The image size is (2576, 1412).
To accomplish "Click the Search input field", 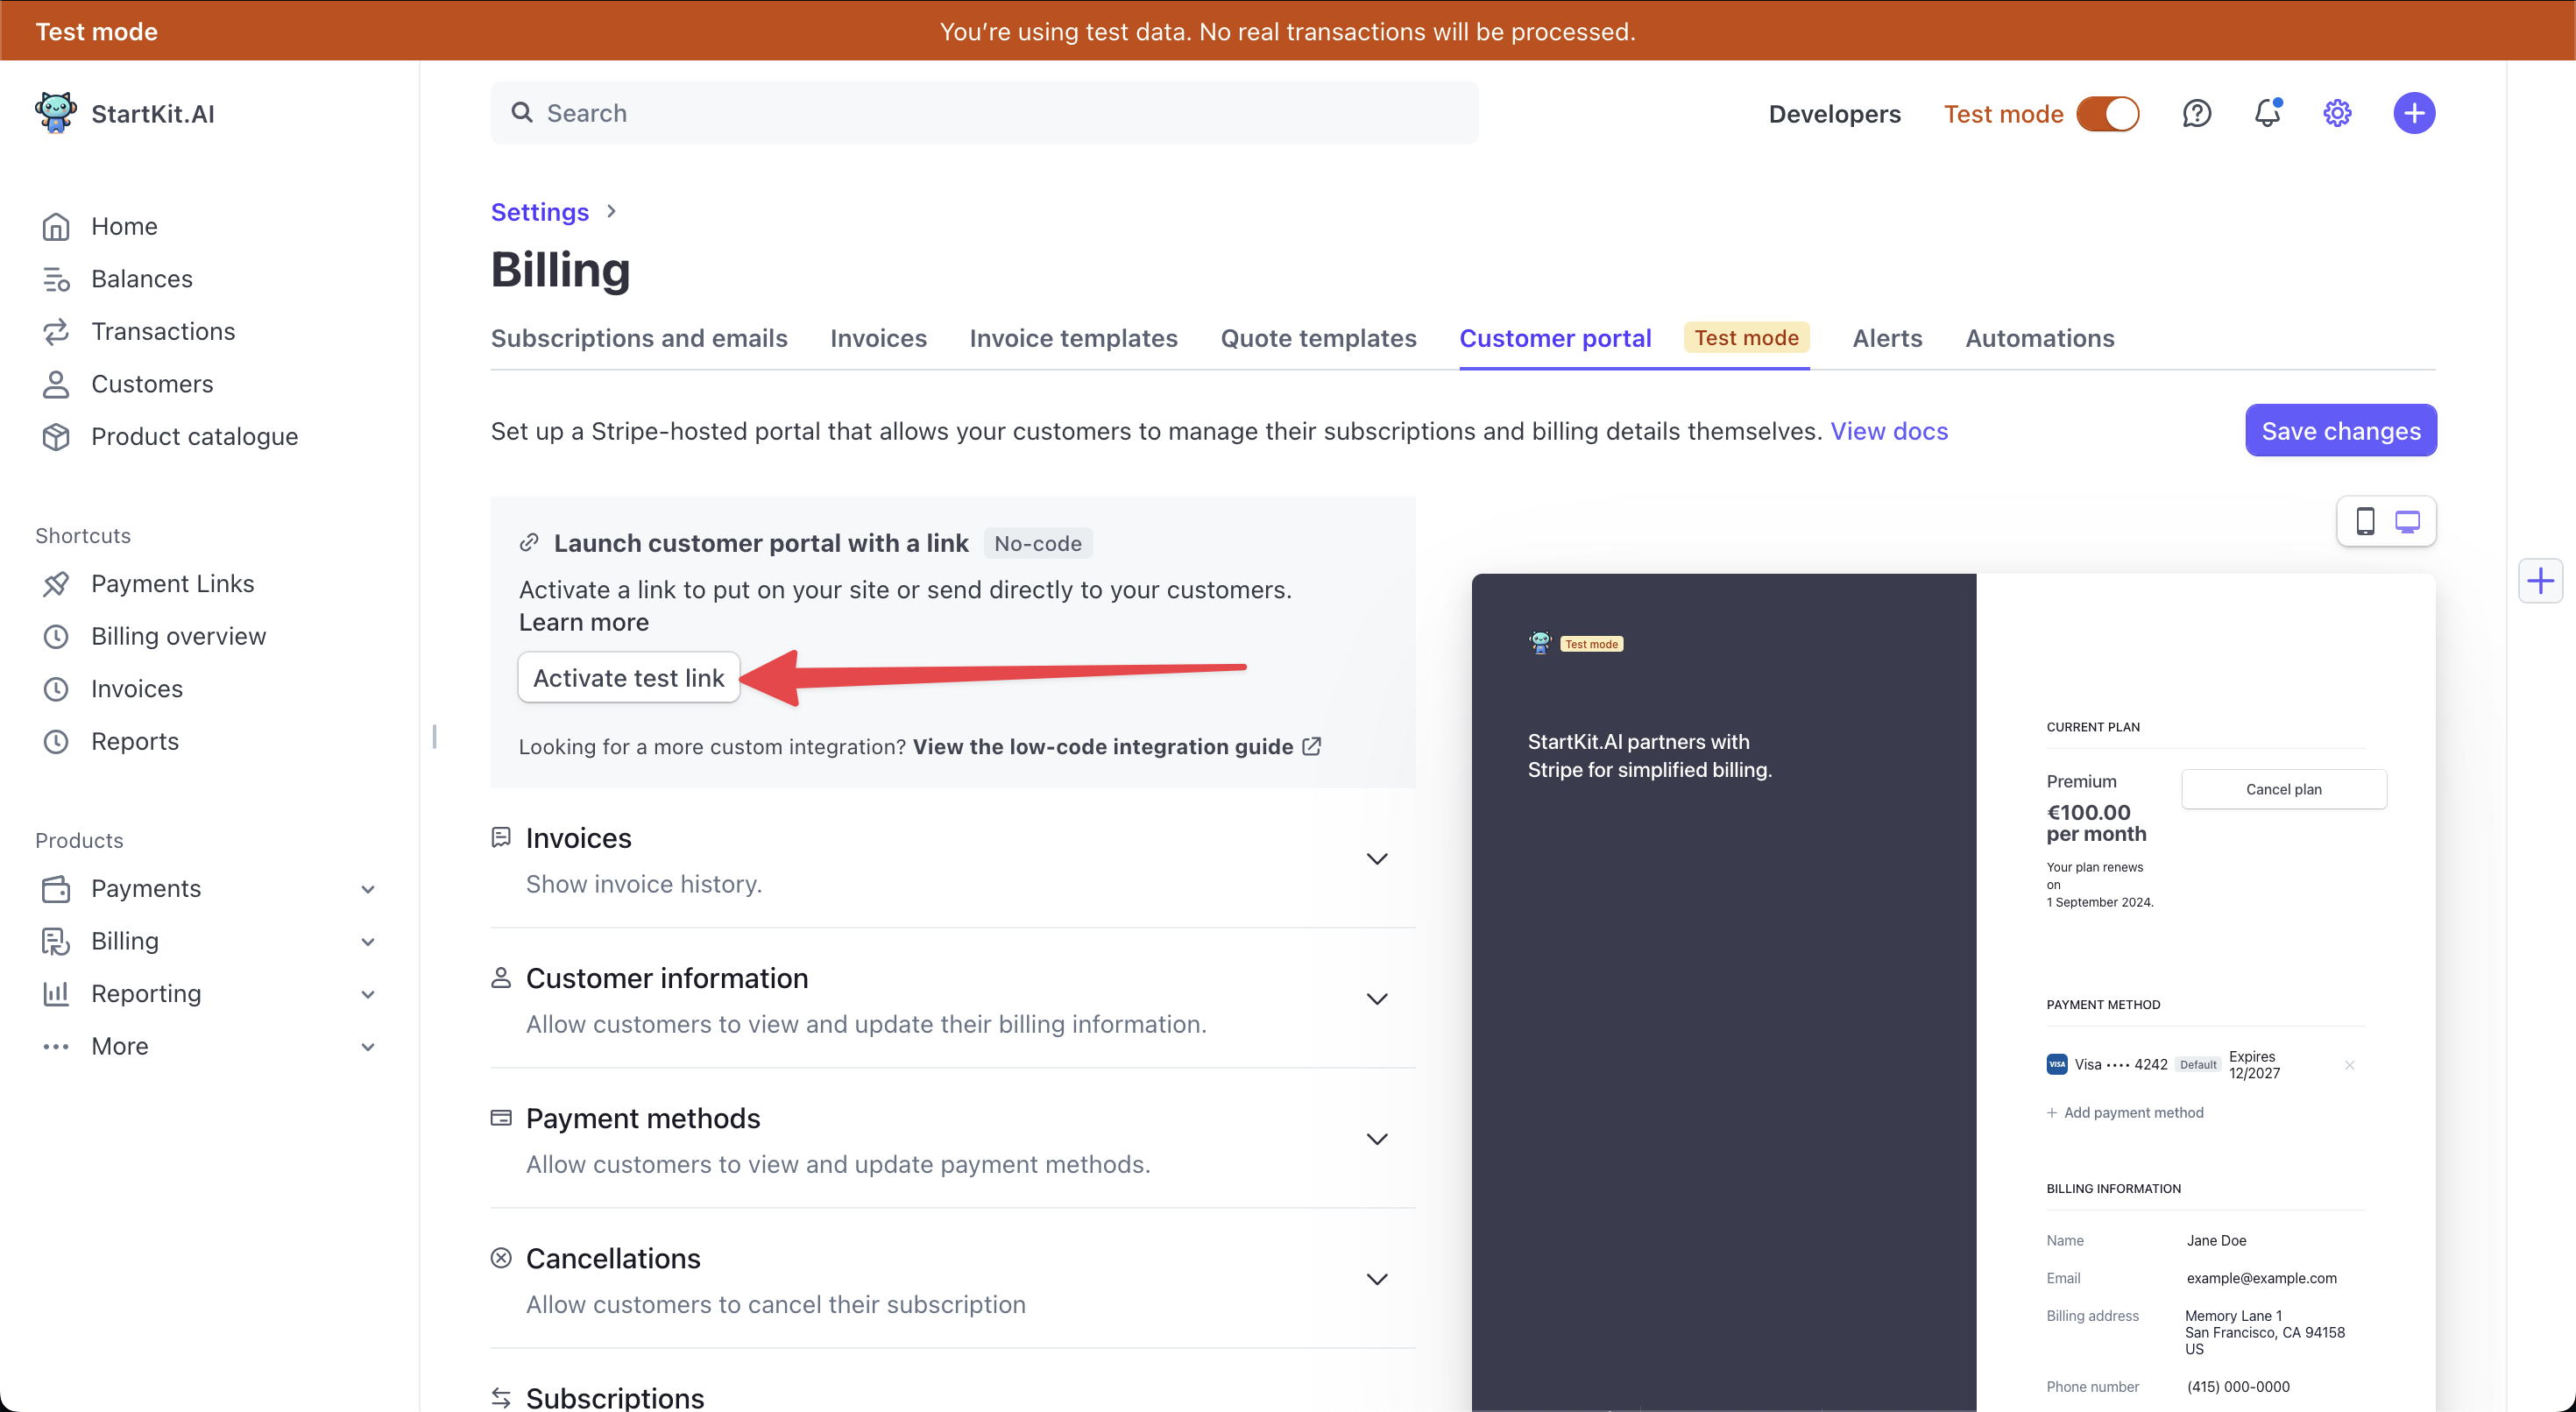I will tap(985, 111).
